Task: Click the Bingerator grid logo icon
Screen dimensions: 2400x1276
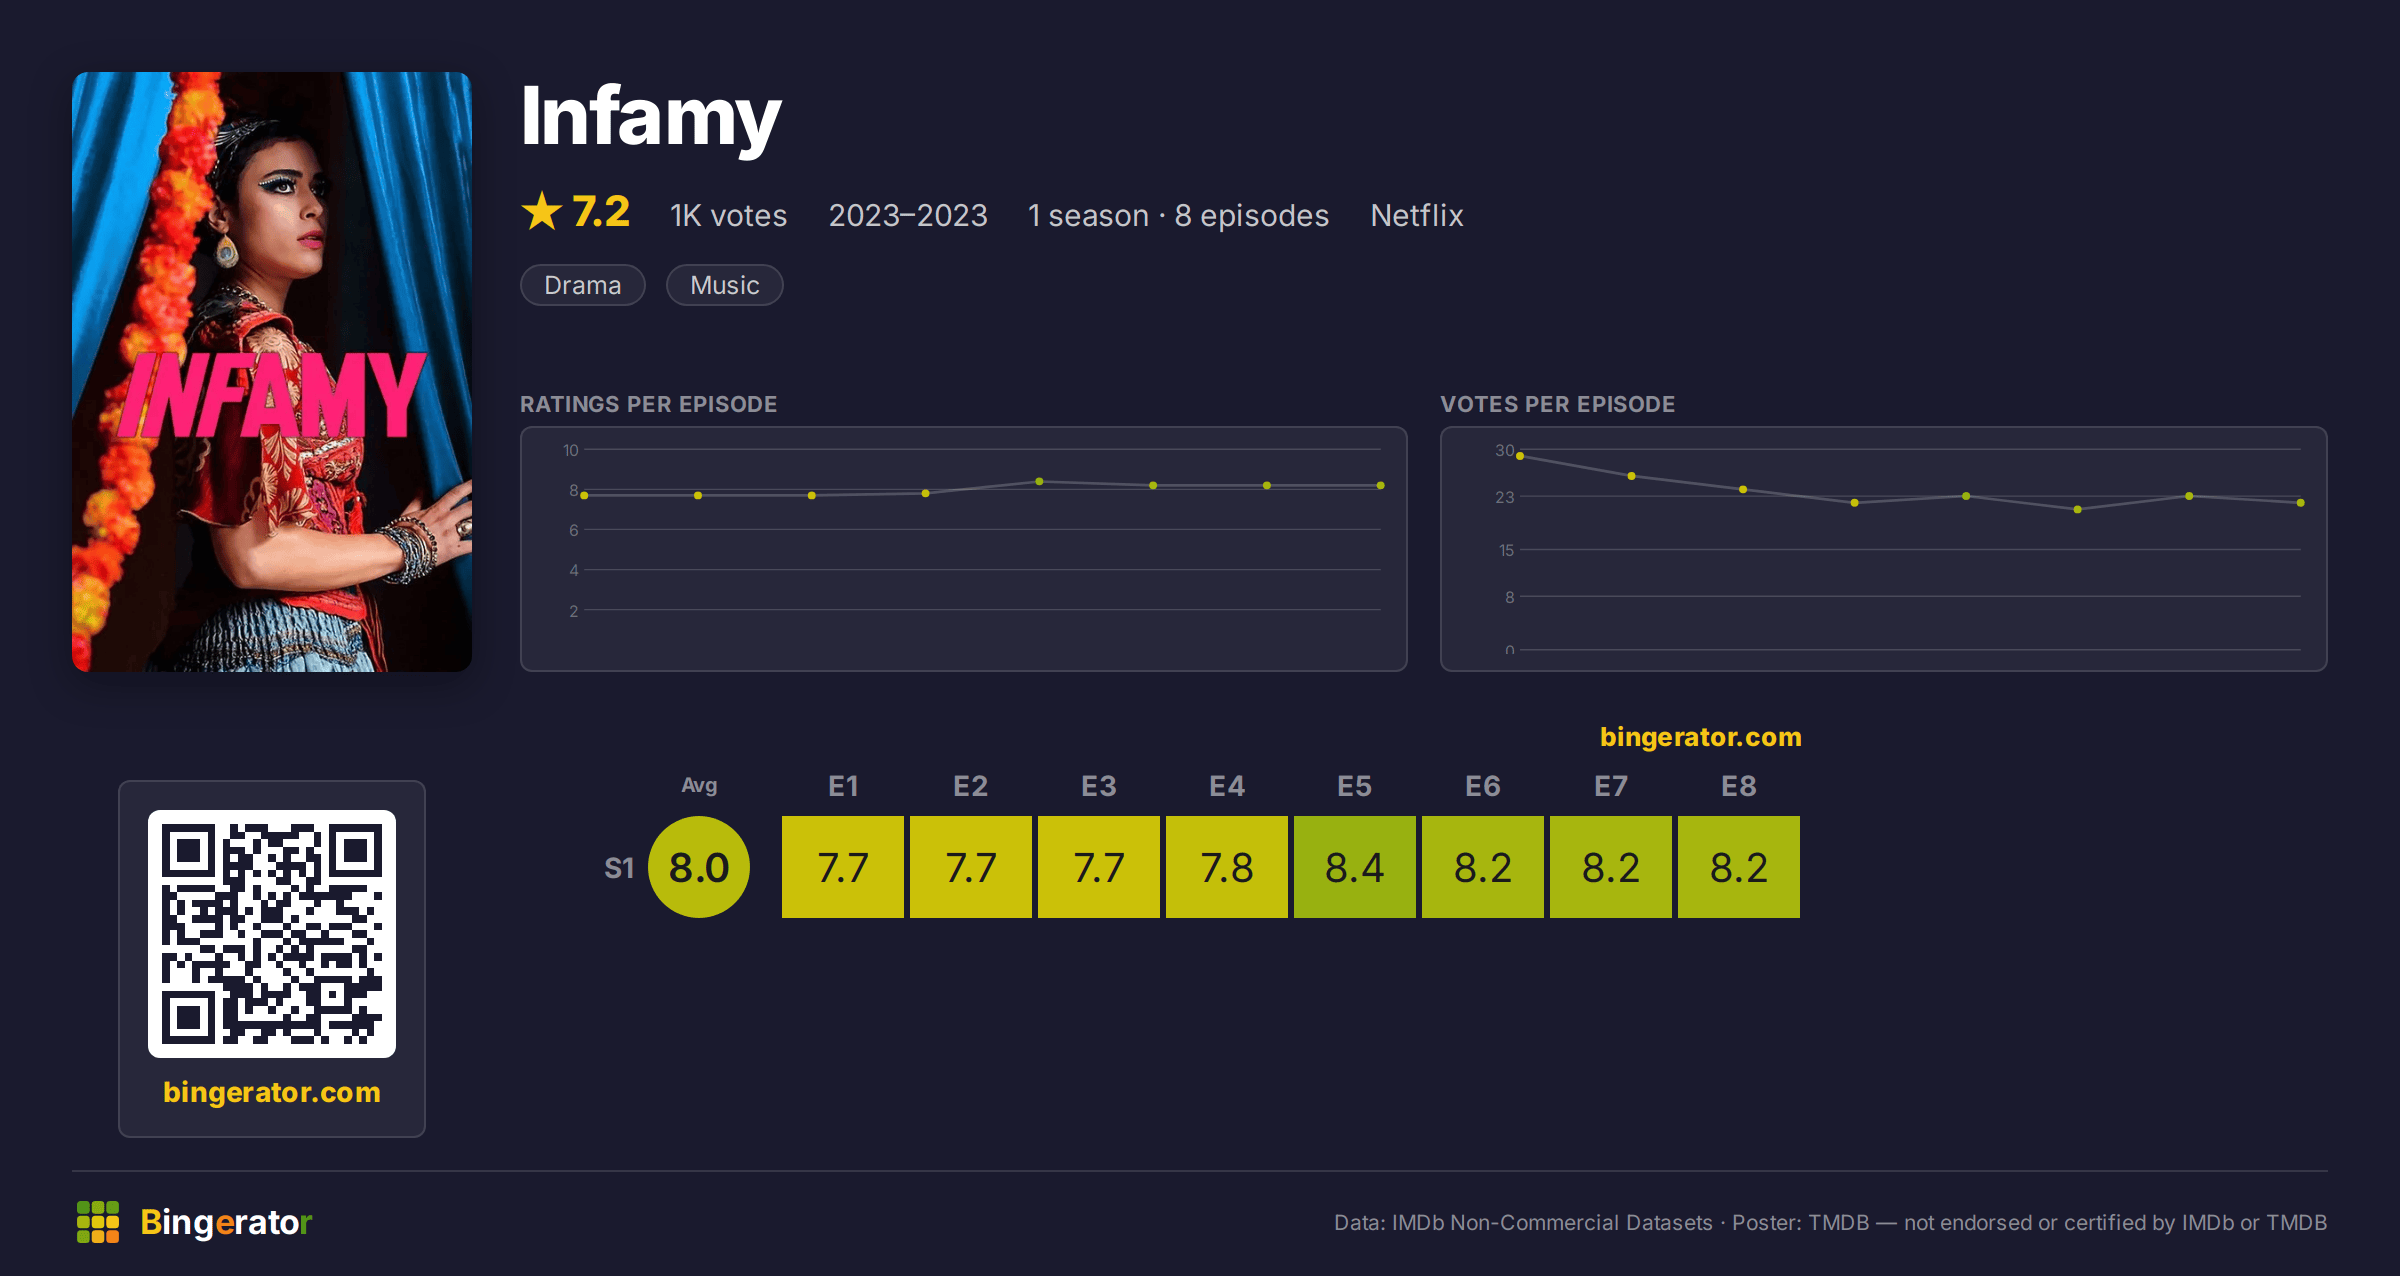Action: 98,1222
